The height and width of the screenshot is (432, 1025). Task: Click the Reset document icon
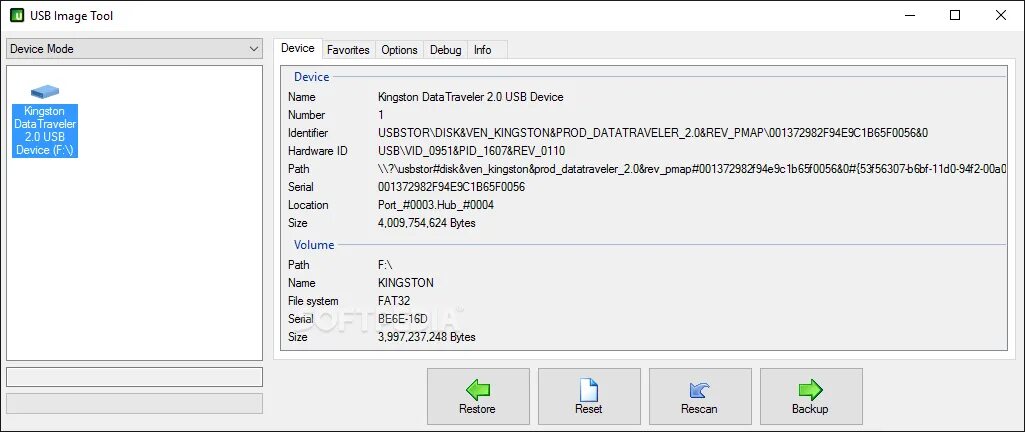pyautogui.click(x=589, y=390)
